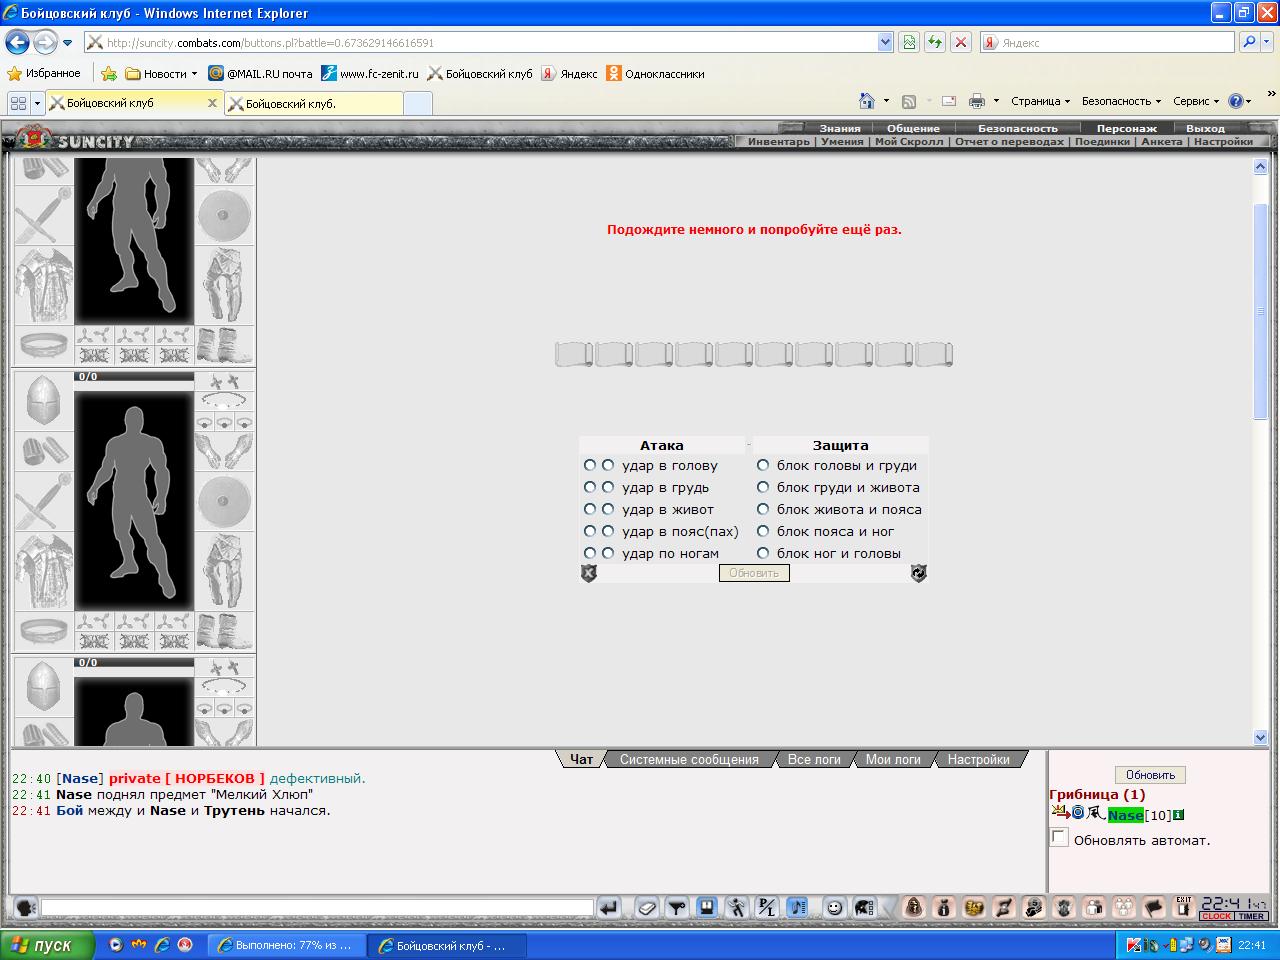
Task: Click the IE Home icon
Action: click(867, 101)
